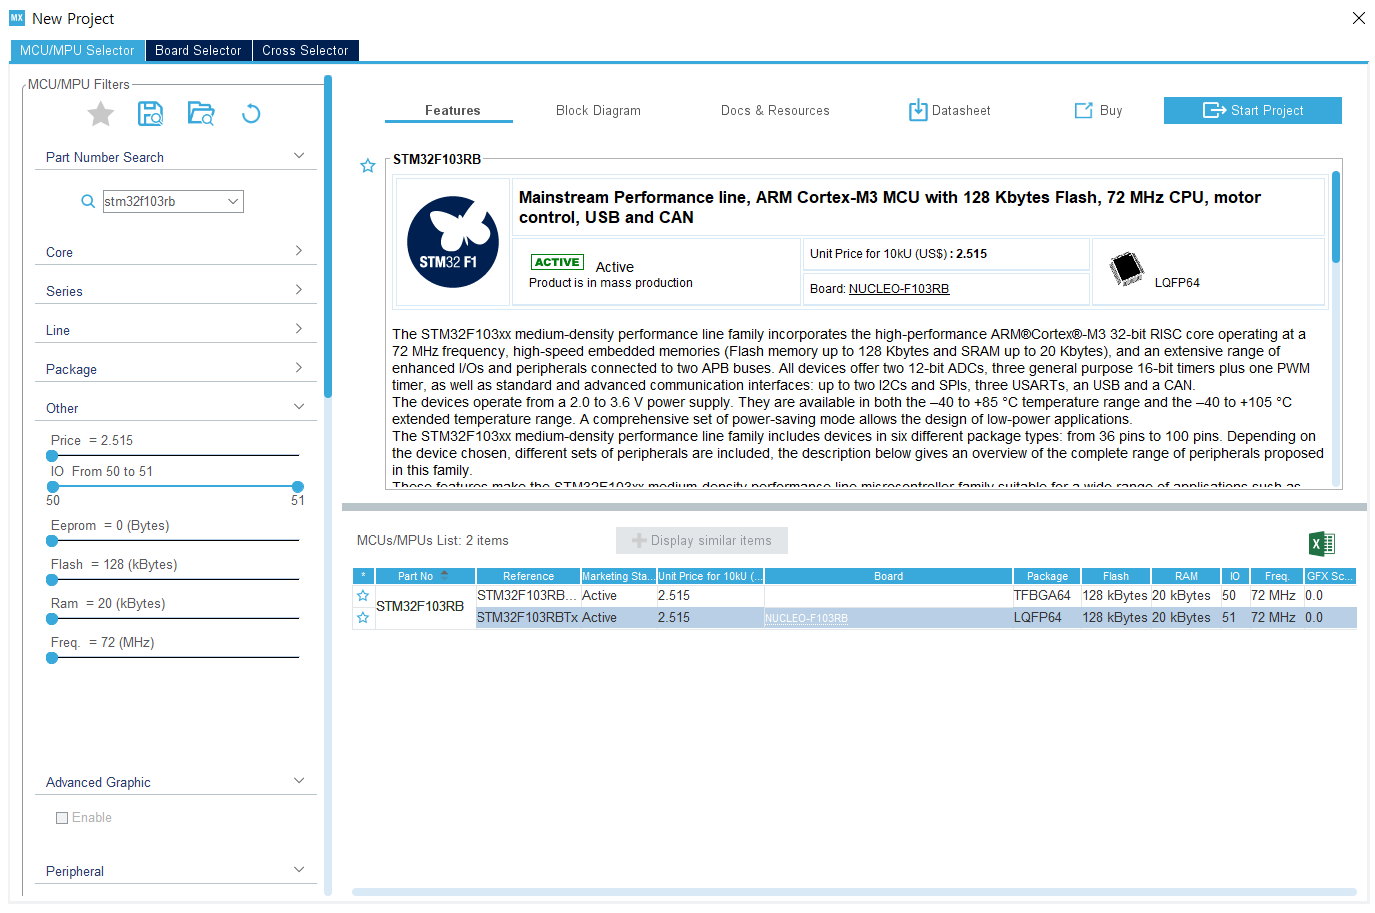Sort by Board column header
Viewport: 1375px width, 913px height.
(888, 576)
